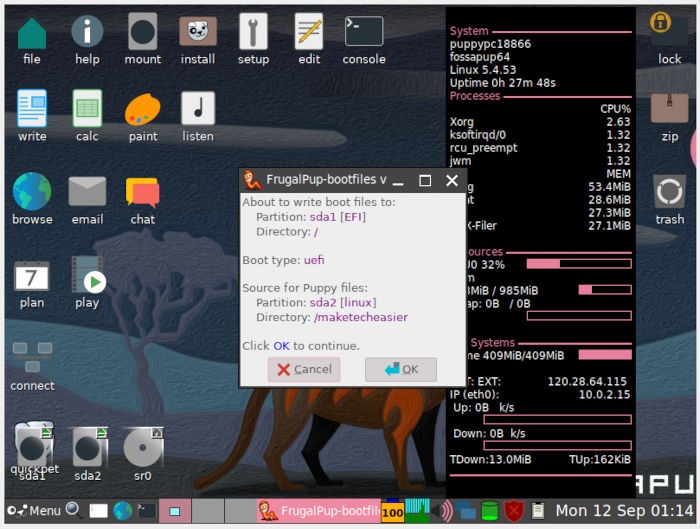700x529 pixels.
Task: Launch browser from taskbar globe icon
Action: coord(123,511)
